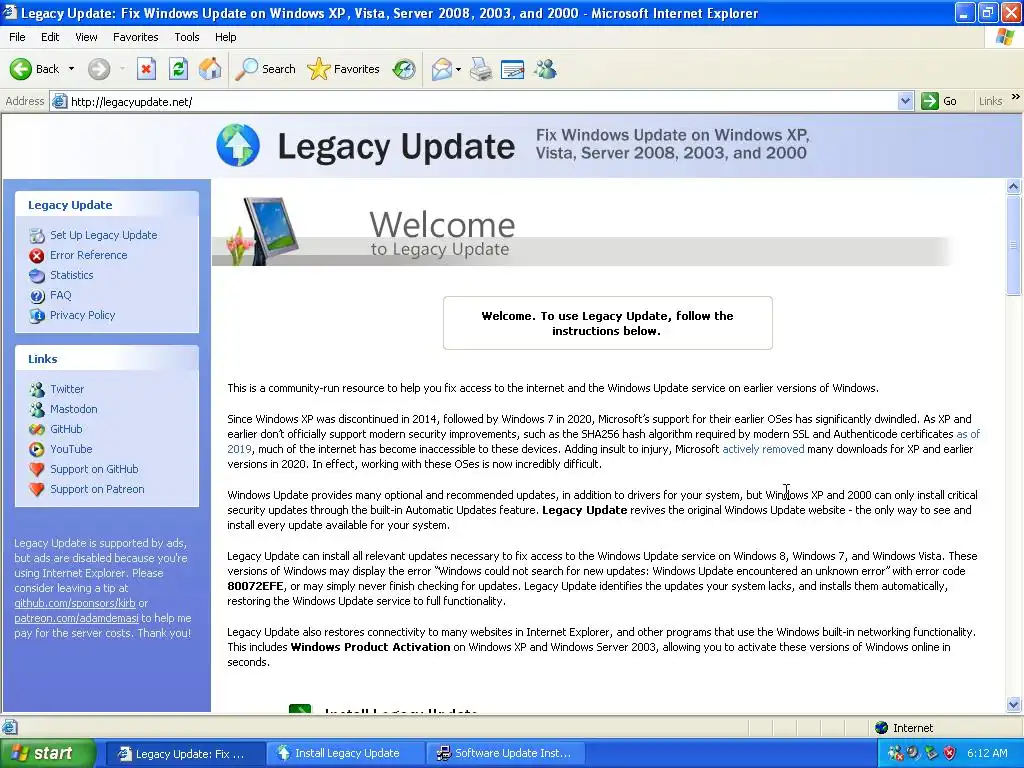The width and height of the screenshot is (1024, 768).
Task: Open the Help menu
Action: [x=225, y=37]
